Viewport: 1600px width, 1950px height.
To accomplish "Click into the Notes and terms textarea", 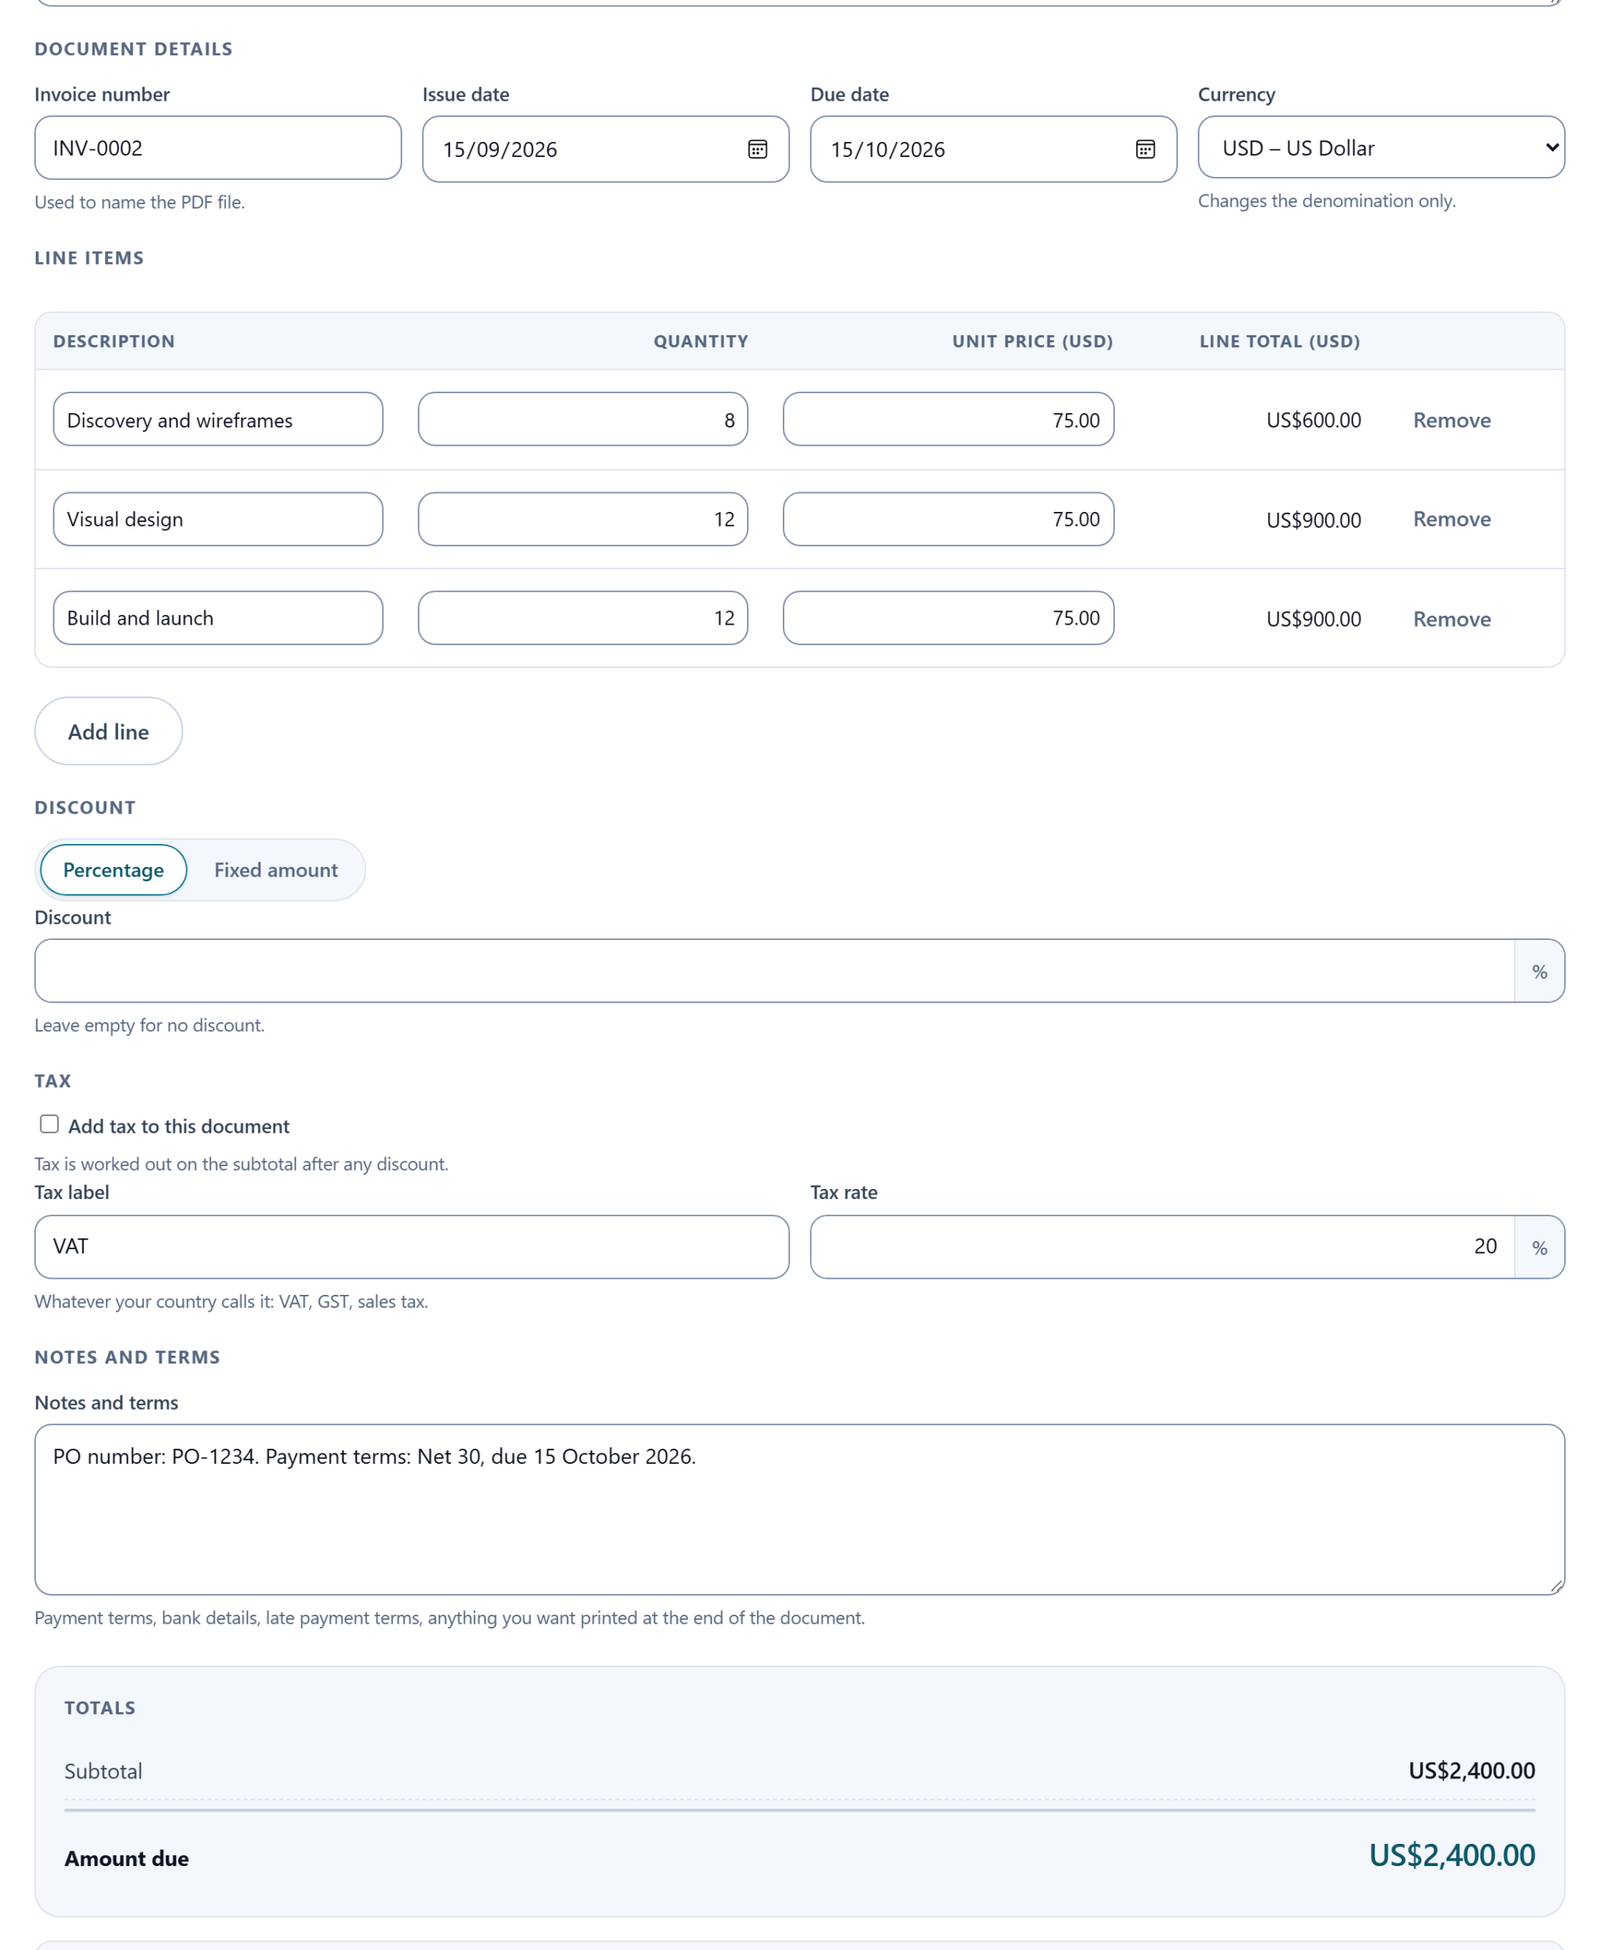I will coord(799,1509).
